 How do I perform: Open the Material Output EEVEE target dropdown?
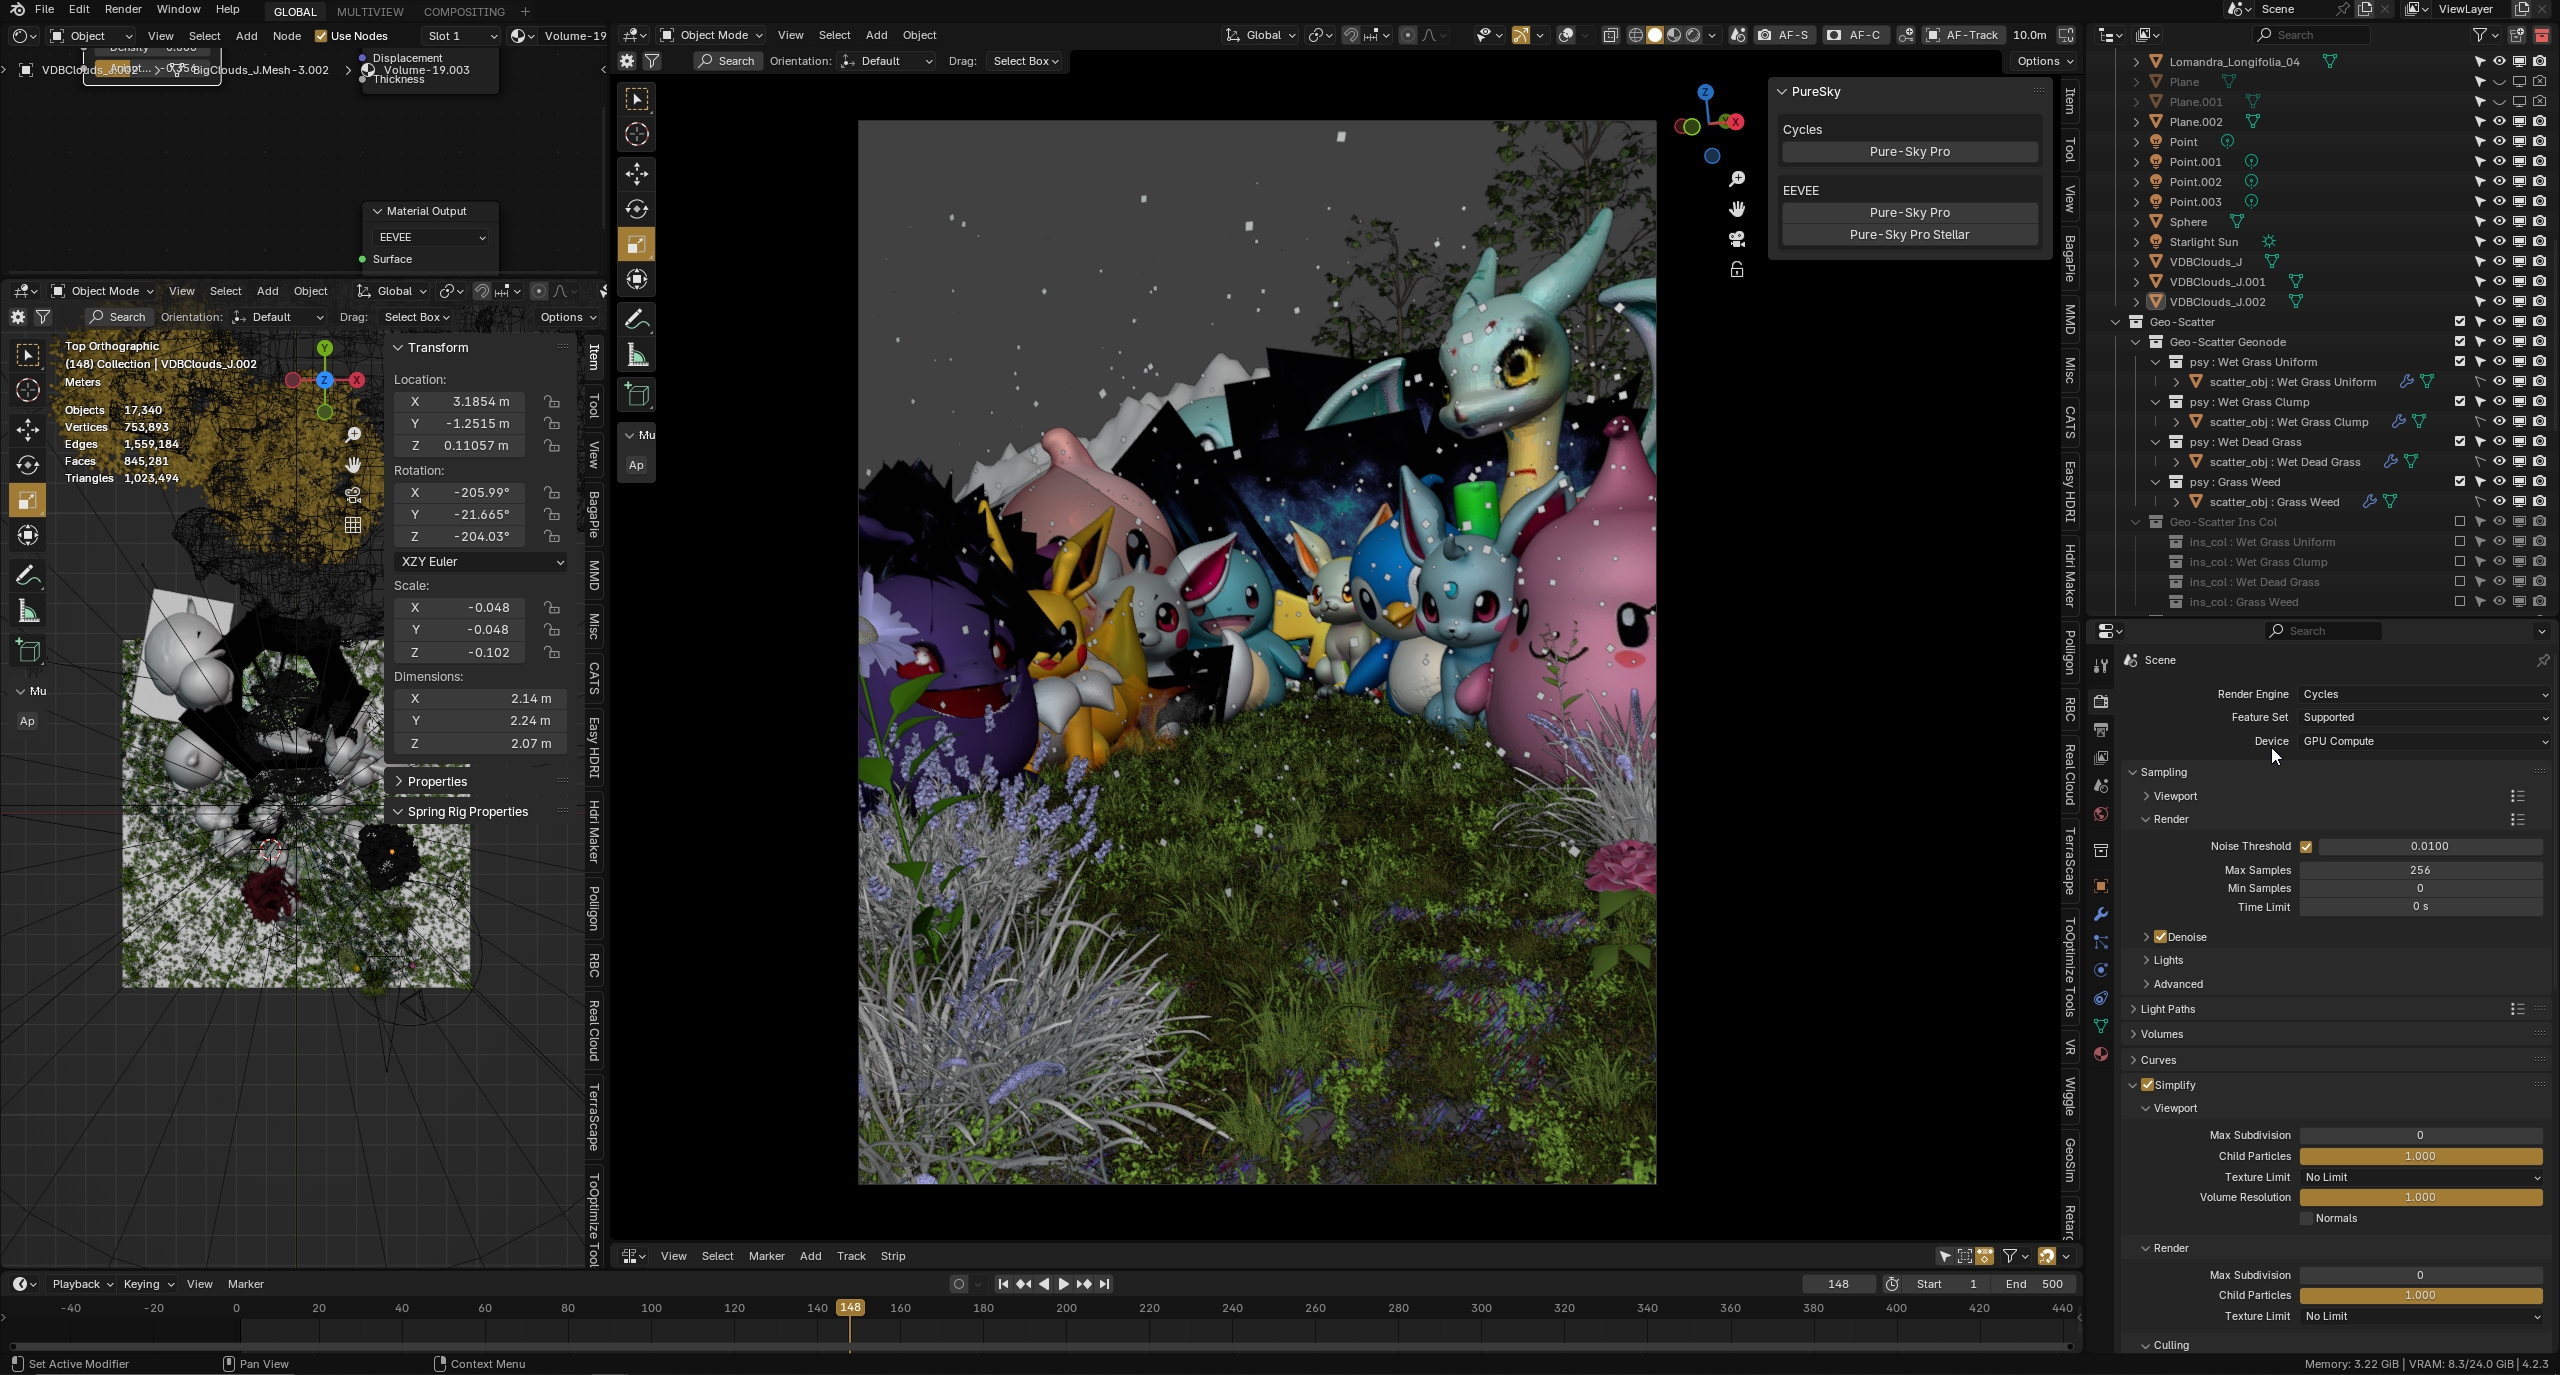(x=431, y=237)
